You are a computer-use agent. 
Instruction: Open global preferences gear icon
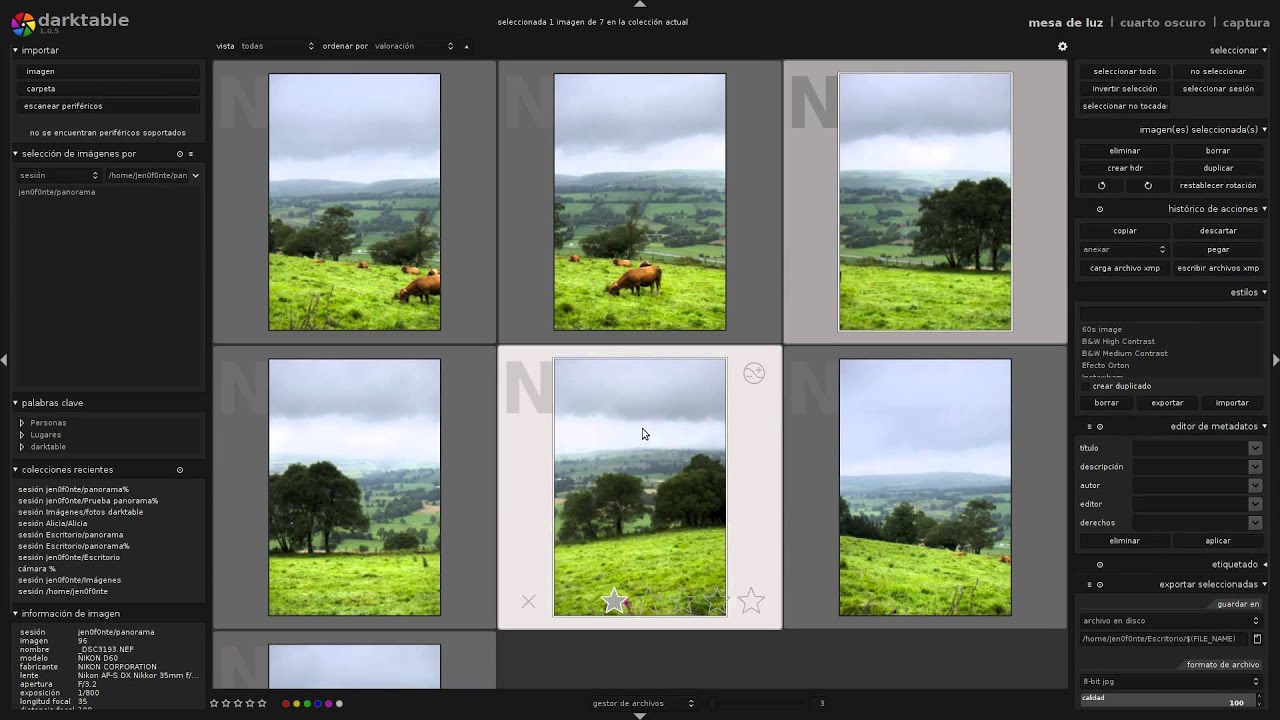tap(1062, 46)
